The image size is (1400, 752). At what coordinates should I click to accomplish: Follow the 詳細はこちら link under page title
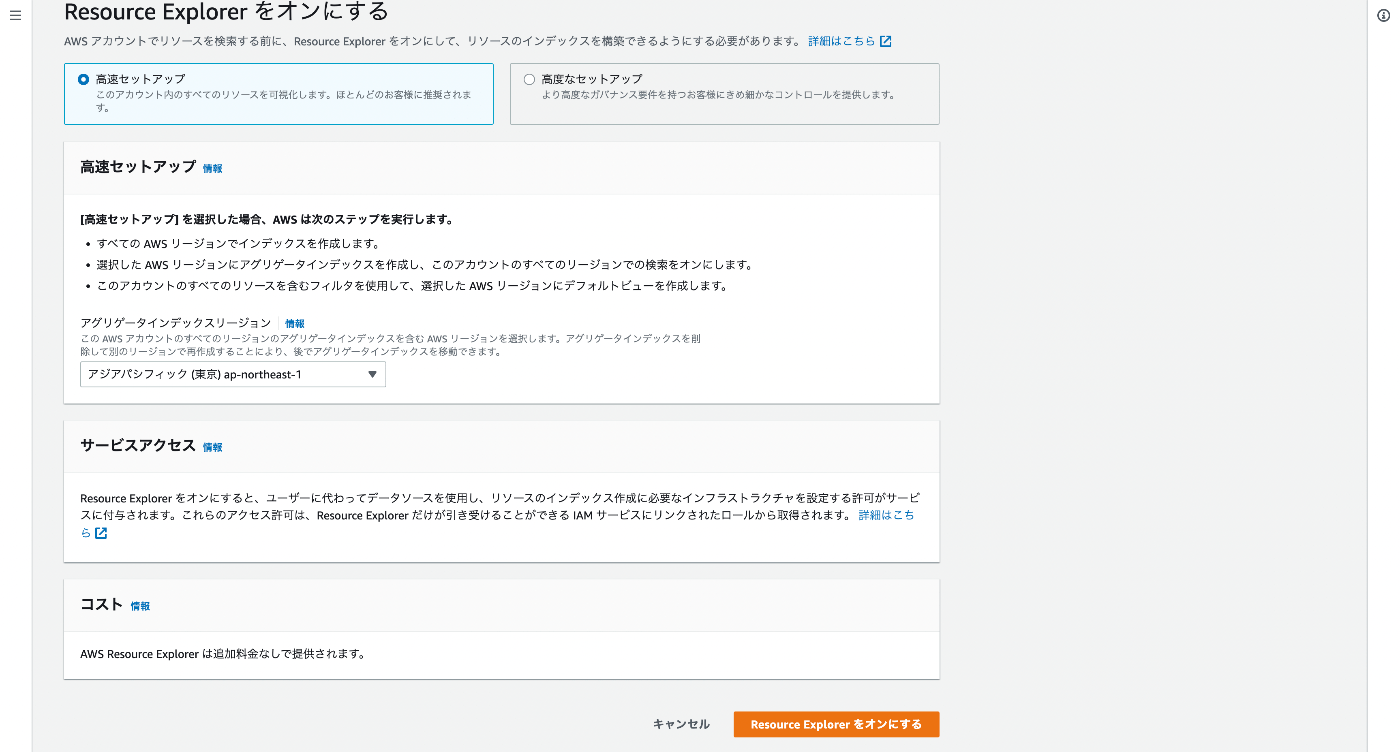pos(842,42)
